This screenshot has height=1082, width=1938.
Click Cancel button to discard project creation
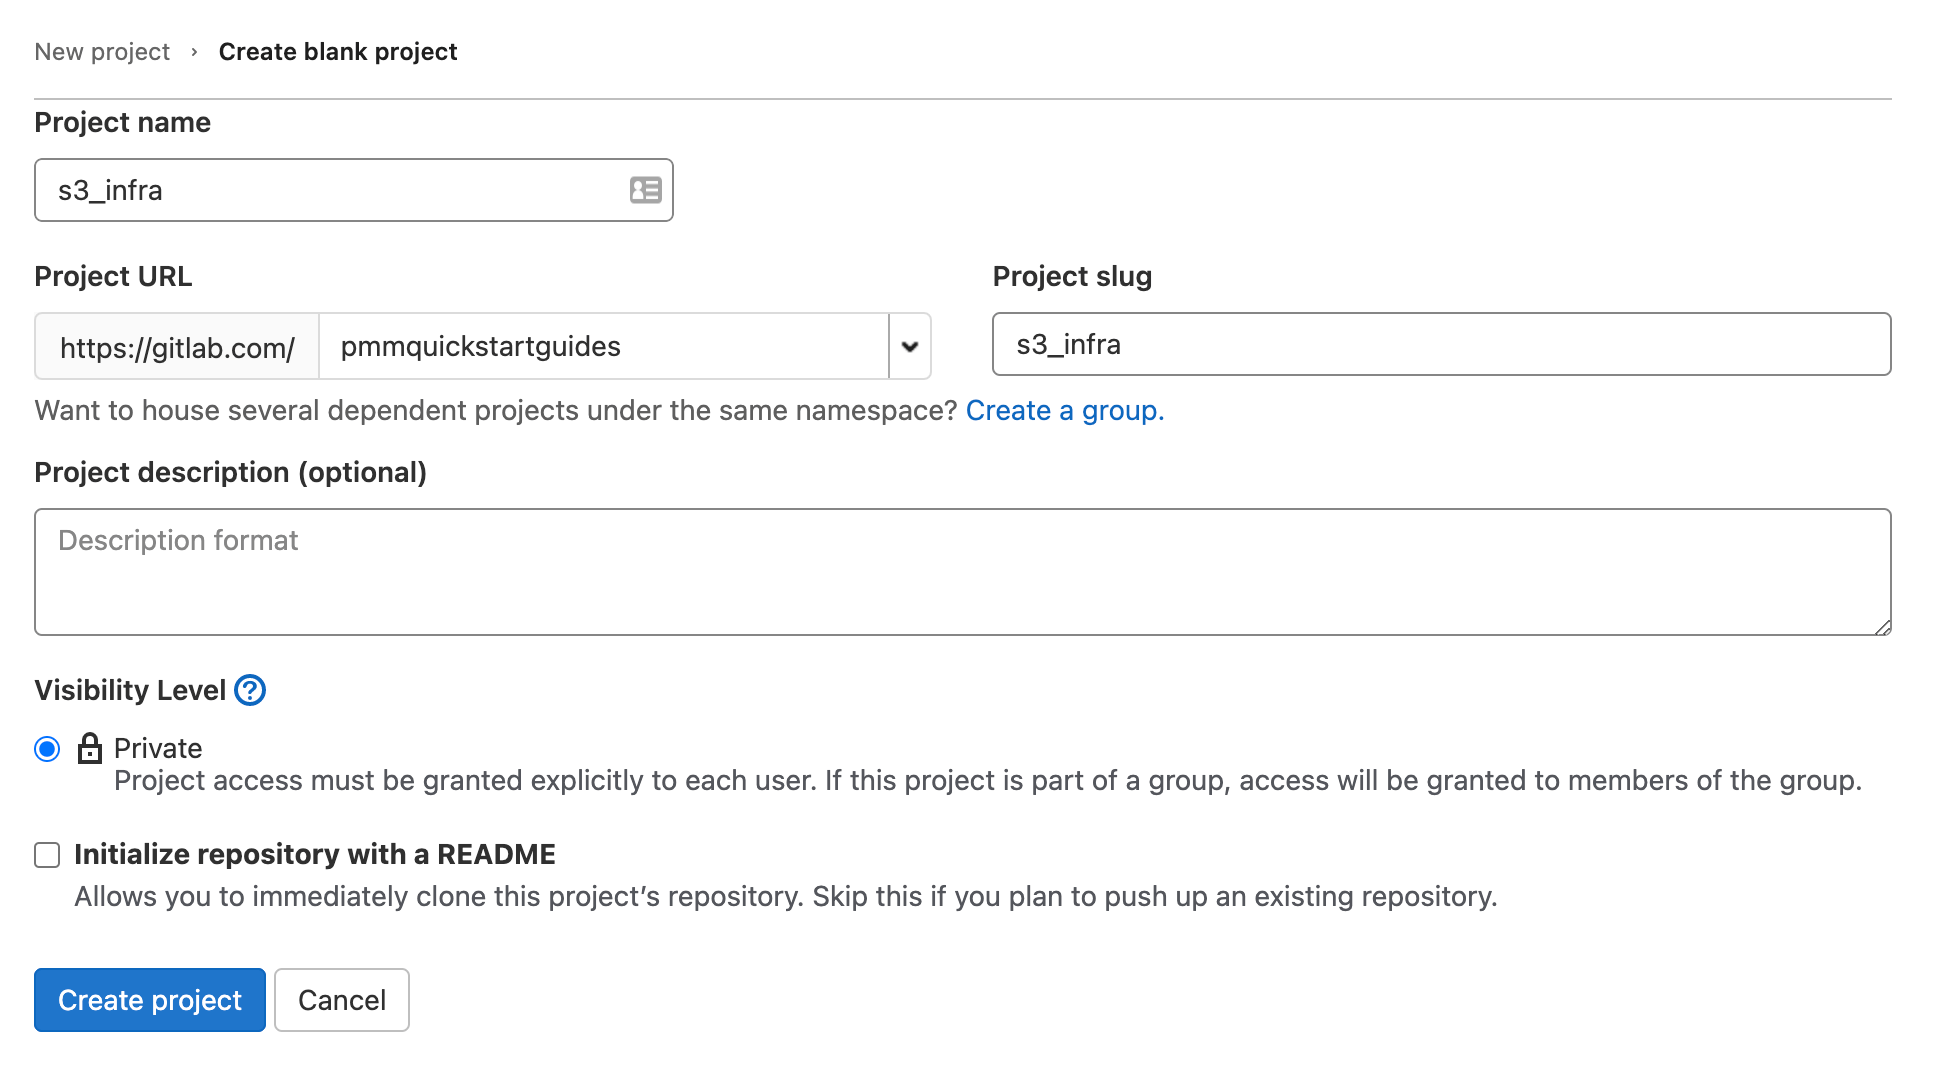tap(342, 999)
